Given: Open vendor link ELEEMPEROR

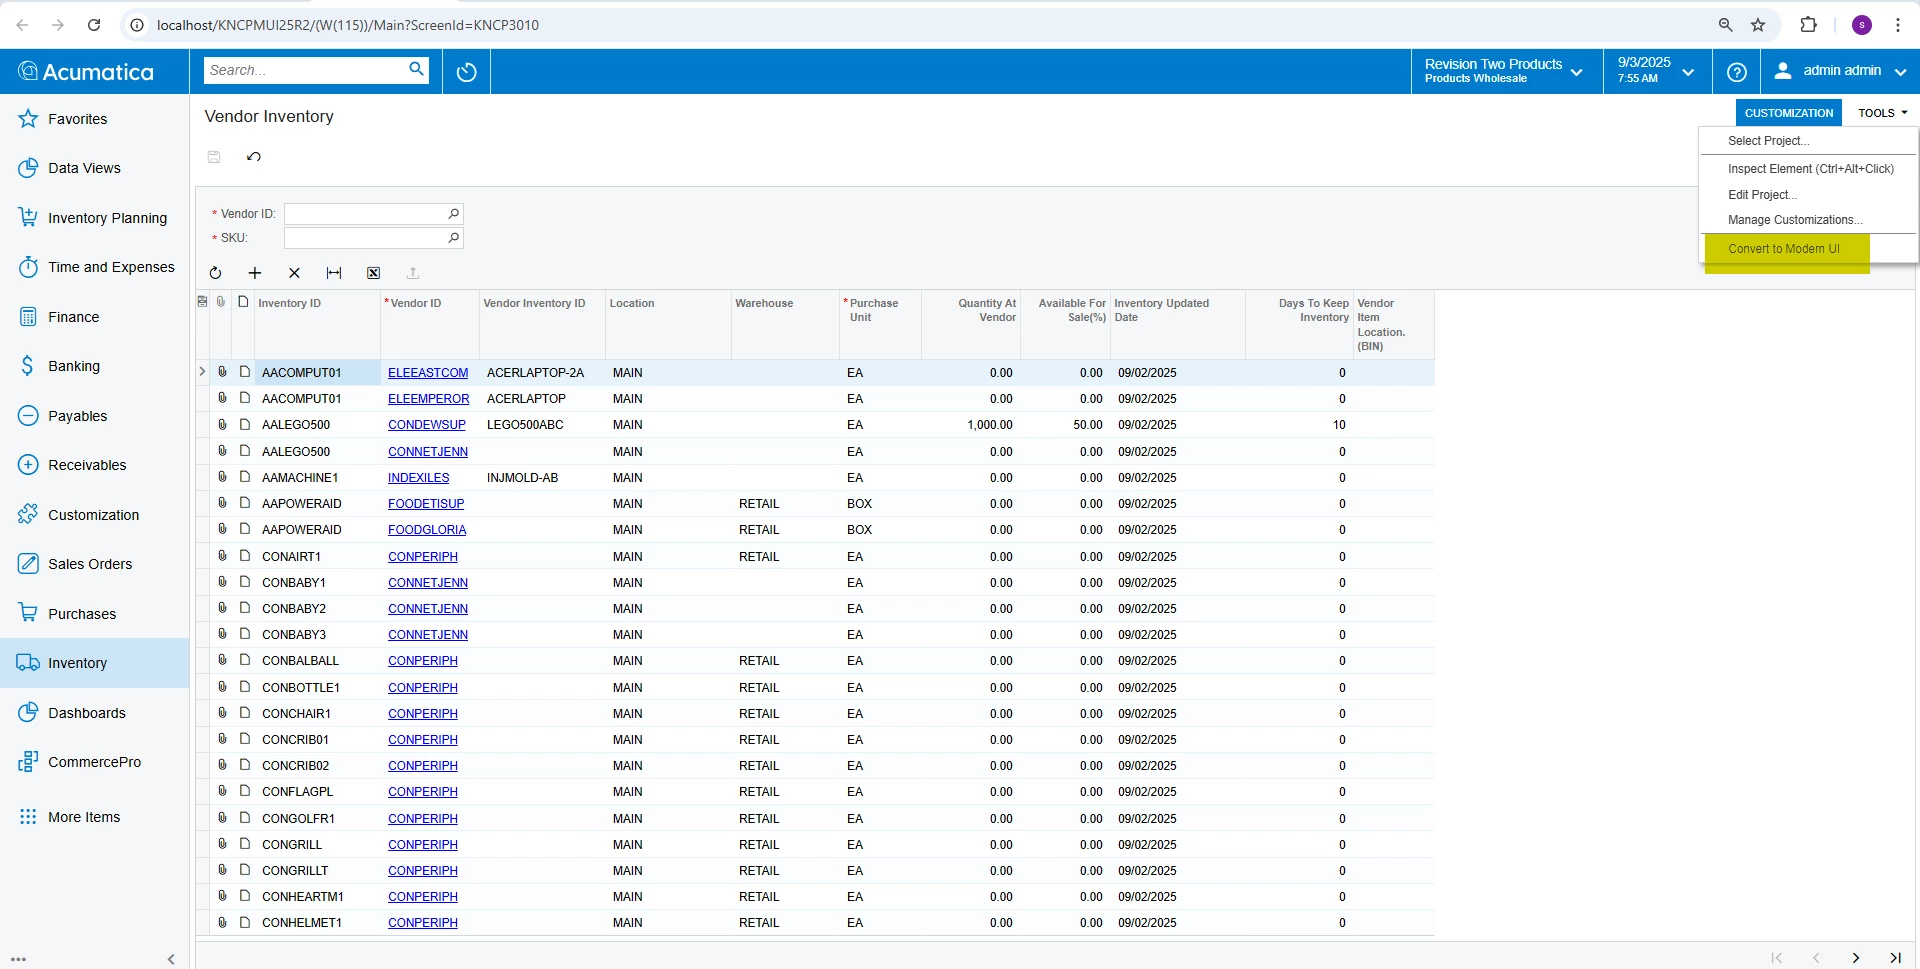Looking at the screenshot, I should pyautogui.click(x=429, y=399).
